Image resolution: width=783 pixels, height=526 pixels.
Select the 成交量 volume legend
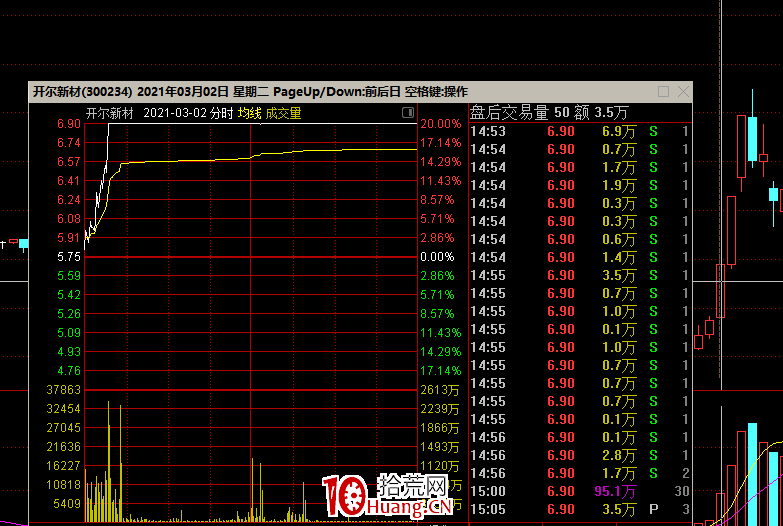283,113
